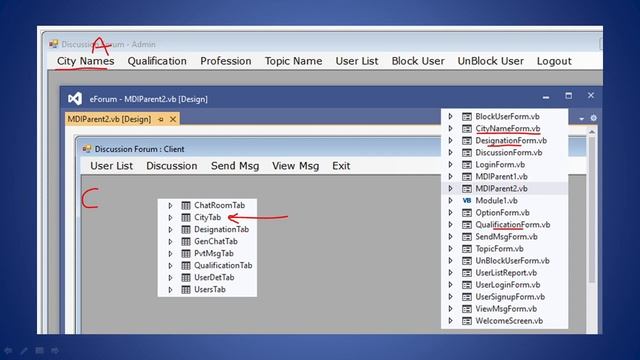Open the tab list dropdown arrow
This screenshot has width=640, height=360.
click(581, 118)
